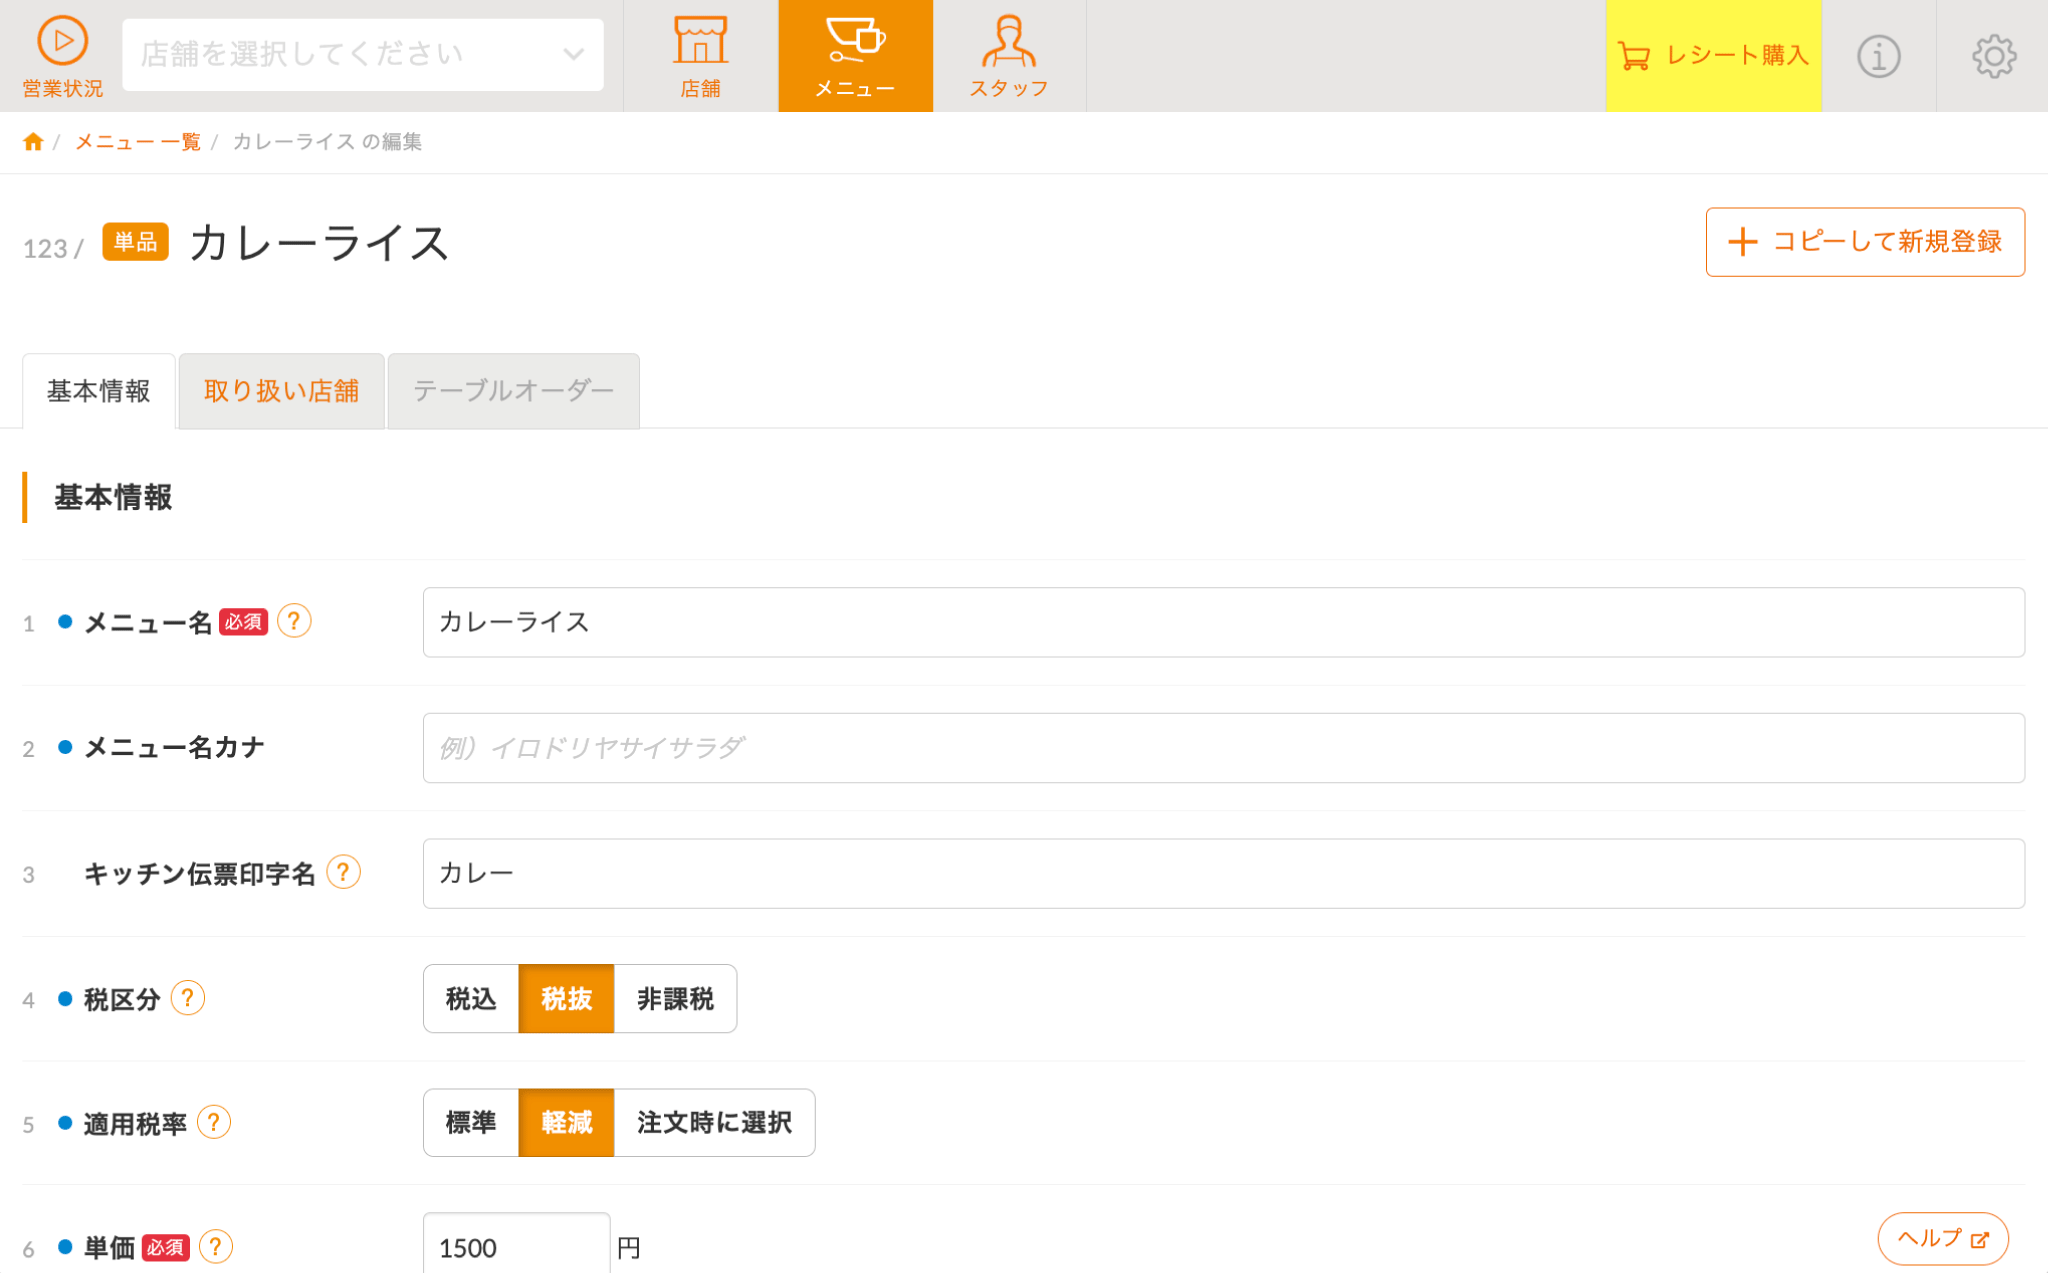Show help for 適用税率
Screen dimensions: 2048x1273
click(x=214, y=1122)
